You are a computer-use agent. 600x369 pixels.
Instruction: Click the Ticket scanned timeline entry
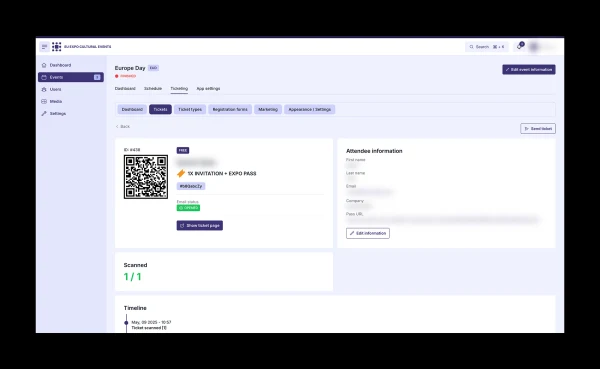point(149,328)
